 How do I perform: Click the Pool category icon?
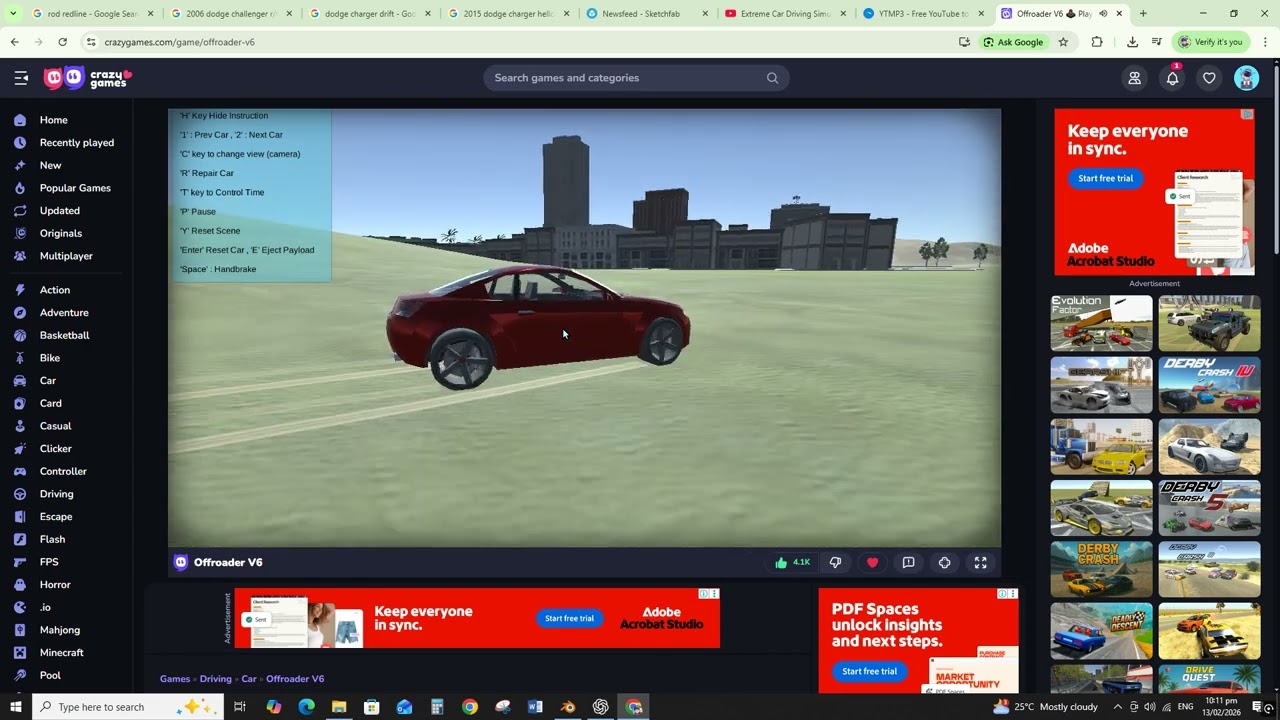(x=20, y=675)
